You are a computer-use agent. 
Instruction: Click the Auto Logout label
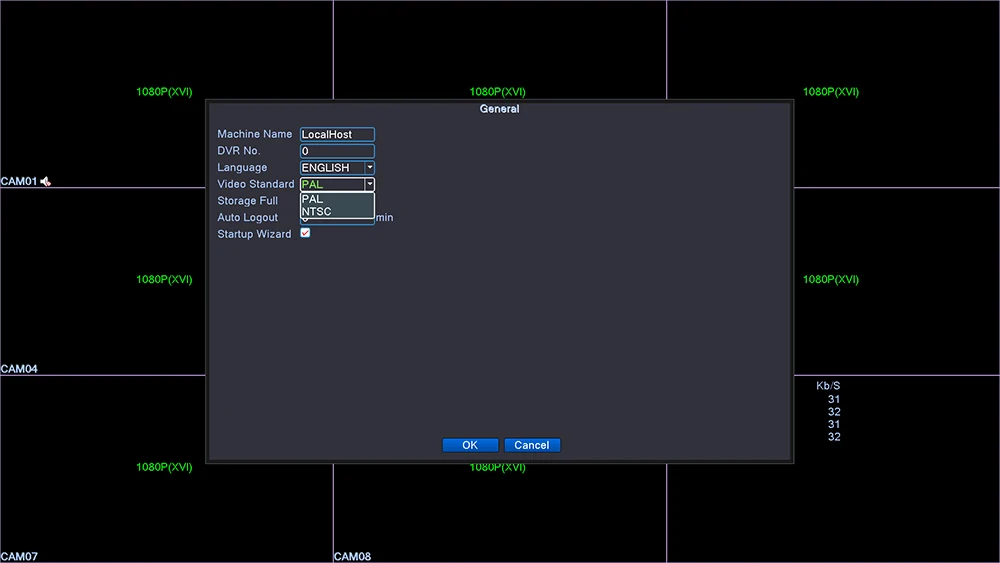click(247, 217)
